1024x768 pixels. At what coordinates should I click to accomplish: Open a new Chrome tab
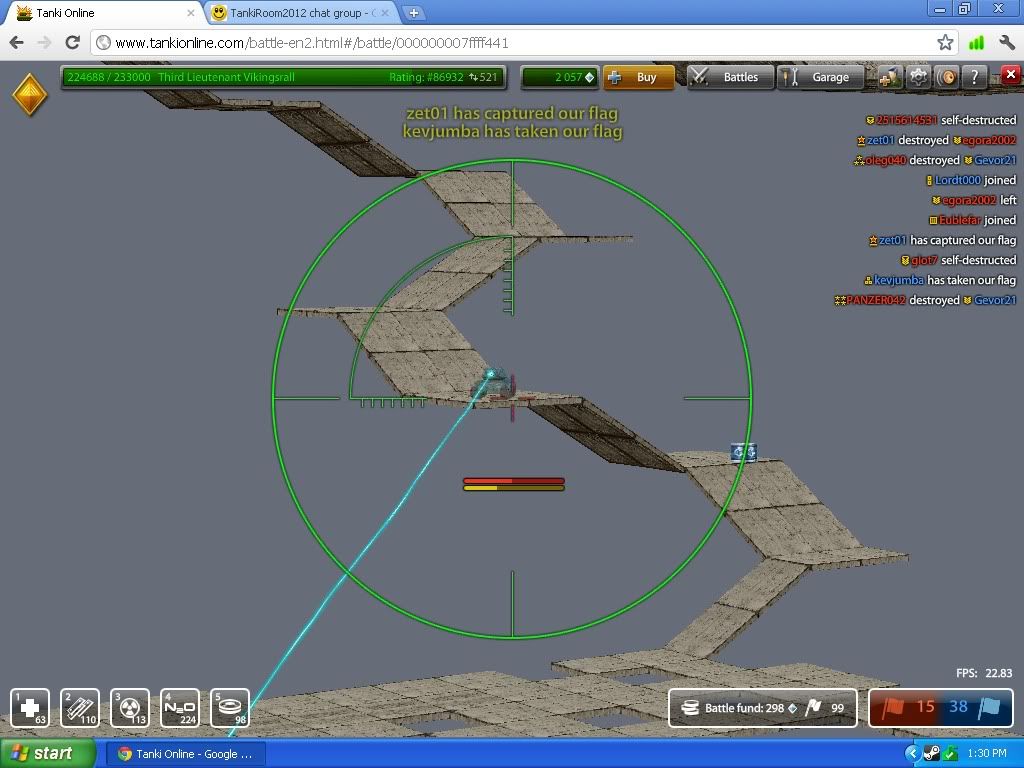click(x=414, y=13)
